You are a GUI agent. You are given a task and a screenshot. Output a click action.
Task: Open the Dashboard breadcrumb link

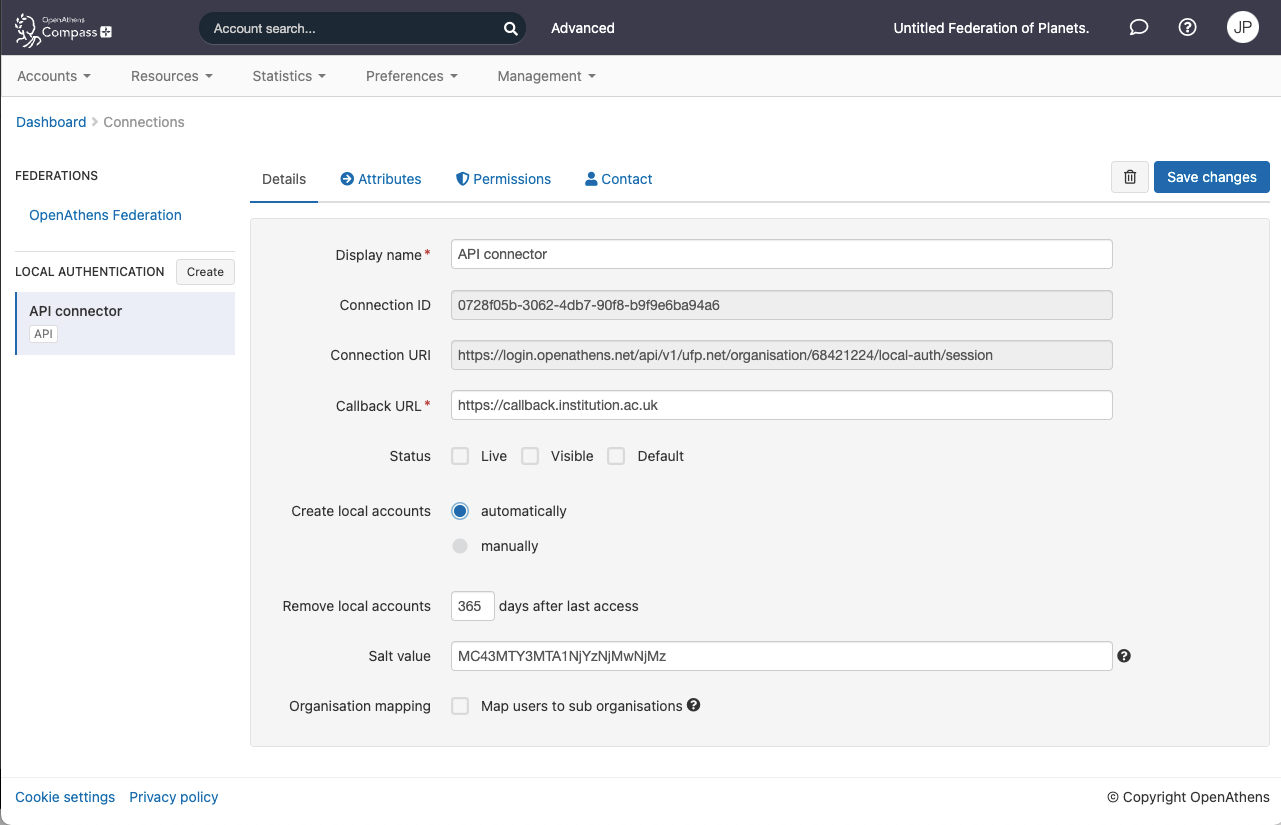(51, 121)
